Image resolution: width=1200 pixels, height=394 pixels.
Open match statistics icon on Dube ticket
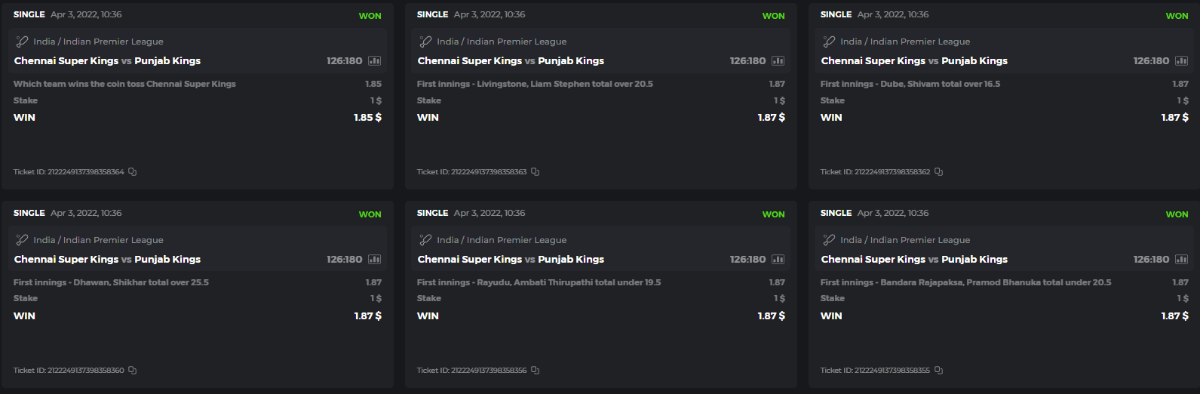pyautogui.click(x=1182, y=61)
